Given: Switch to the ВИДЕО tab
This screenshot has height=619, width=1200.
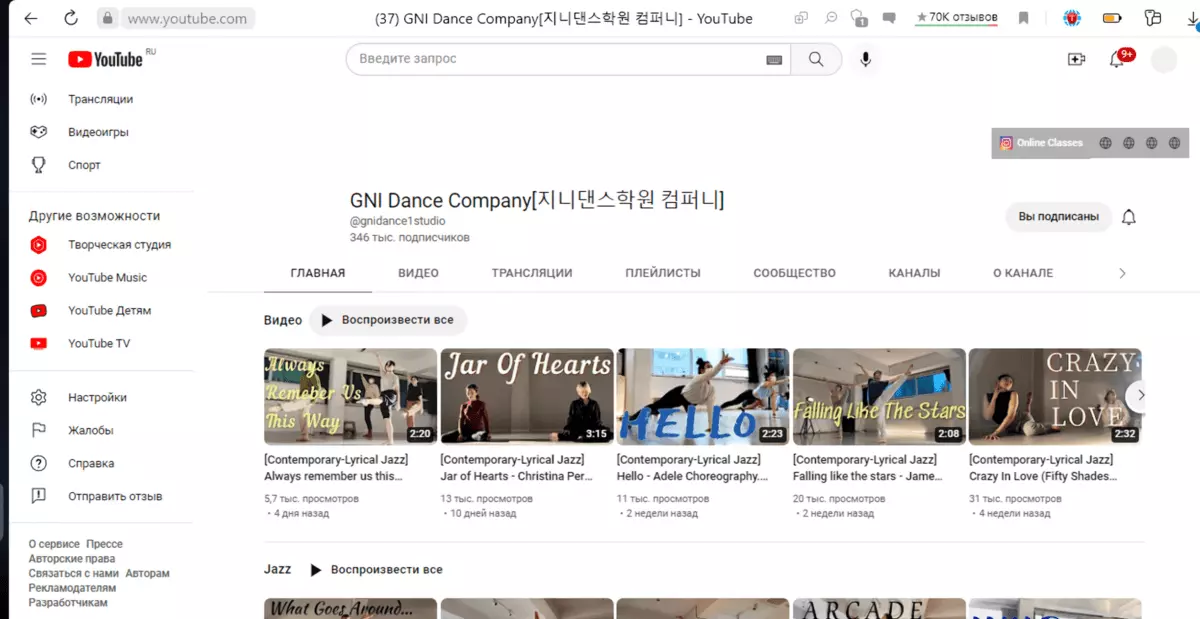Looking at the screenshot, I should pyautogui.click(x=418, y=273).
